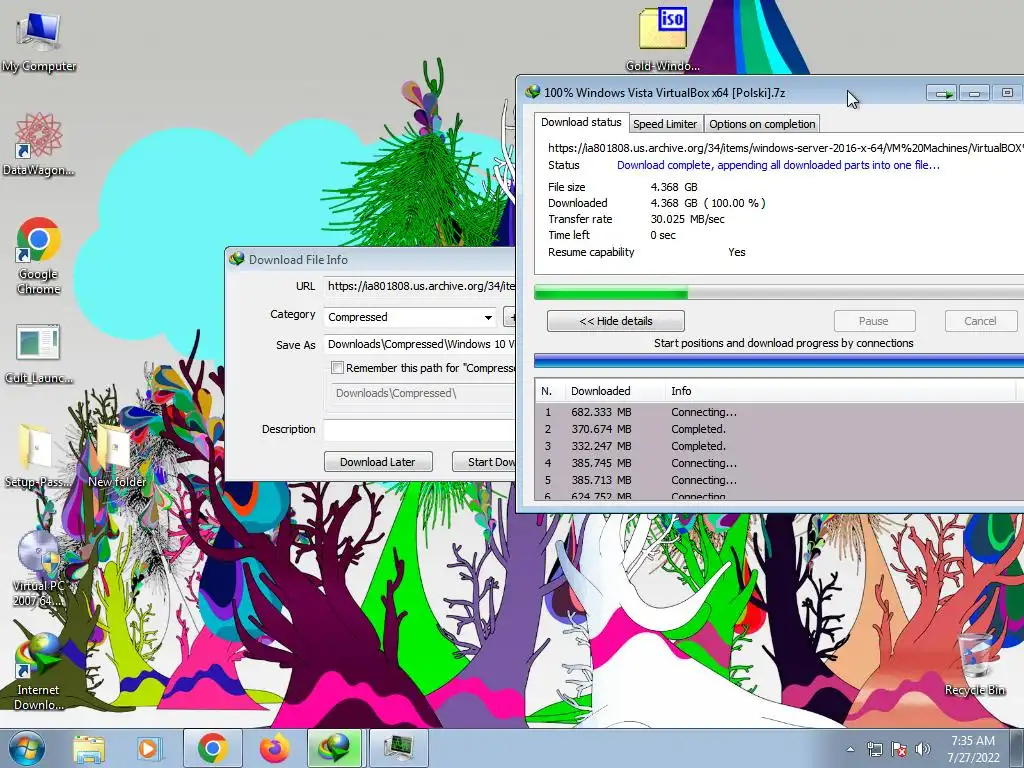The image size is (1024, 768).
Task: Launch Windows Media Player from taskbar
Action: [148, 748]
